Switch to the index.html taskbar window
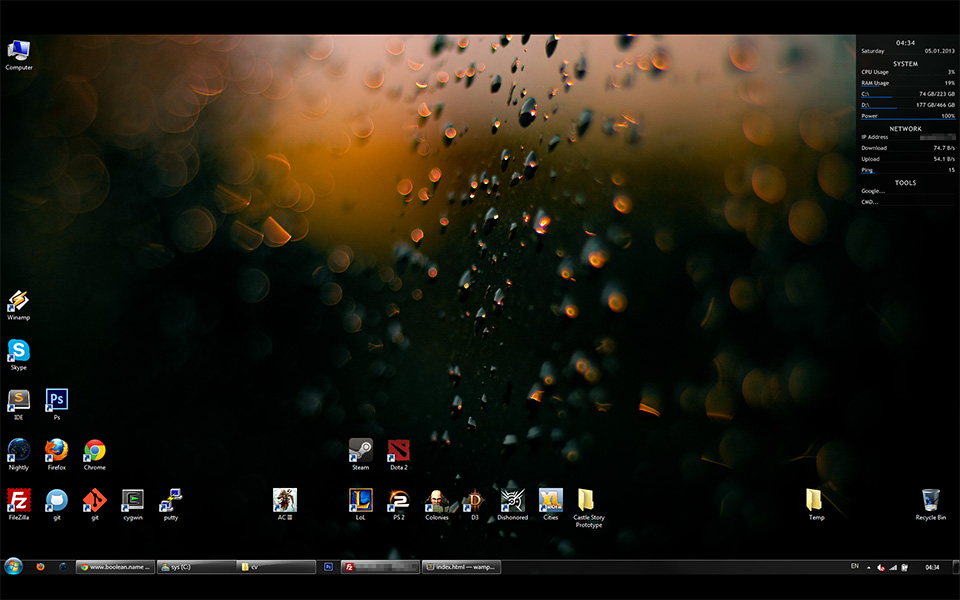Screen dimensions: 960x600 [x=462, y=567]
